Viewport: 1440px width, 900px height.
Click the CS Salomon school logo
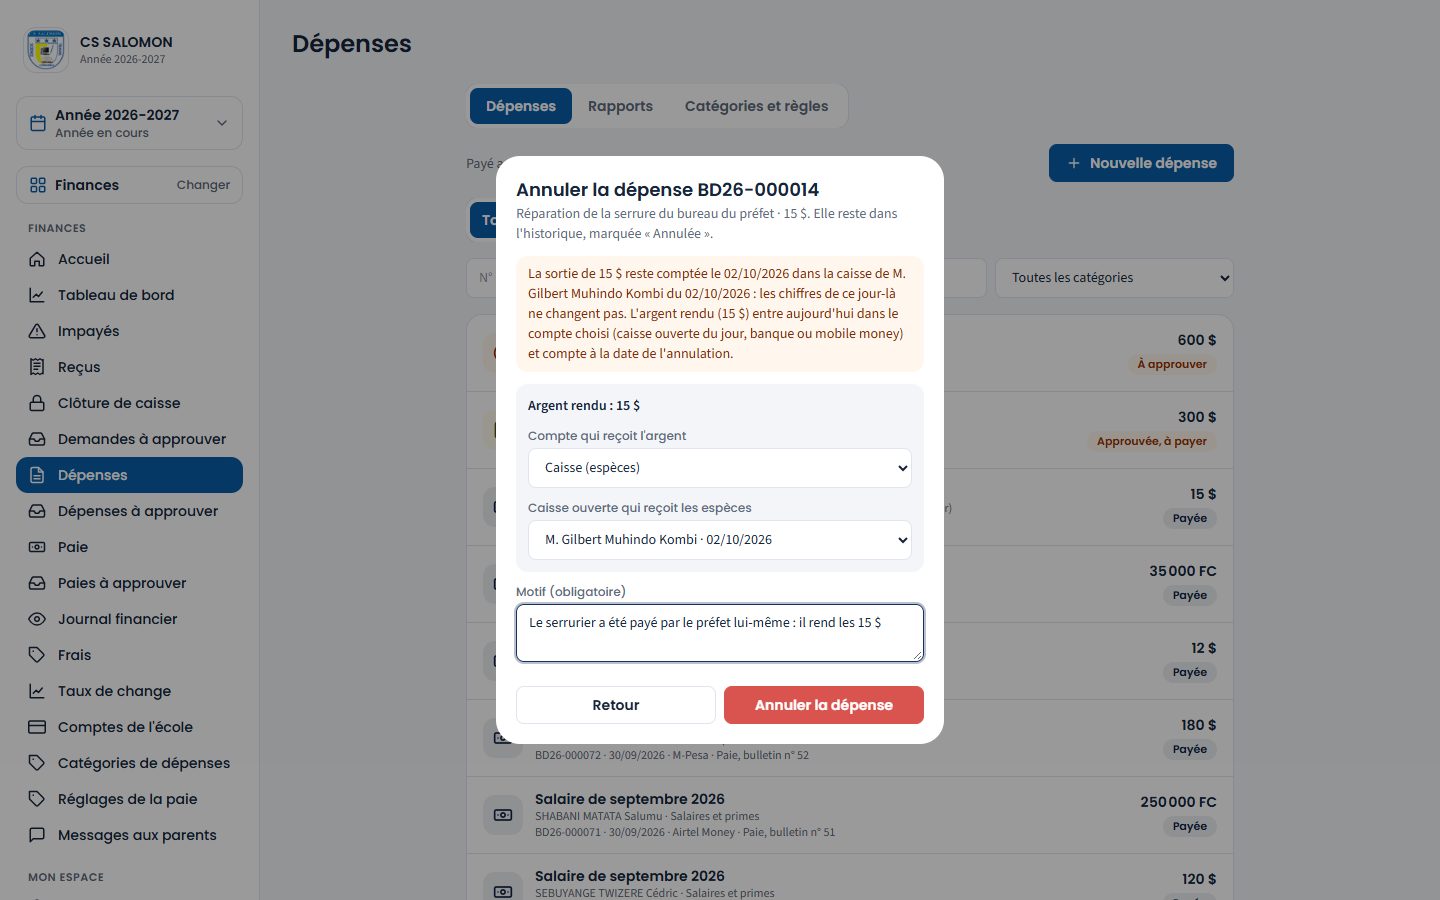(x=46, y=50)
